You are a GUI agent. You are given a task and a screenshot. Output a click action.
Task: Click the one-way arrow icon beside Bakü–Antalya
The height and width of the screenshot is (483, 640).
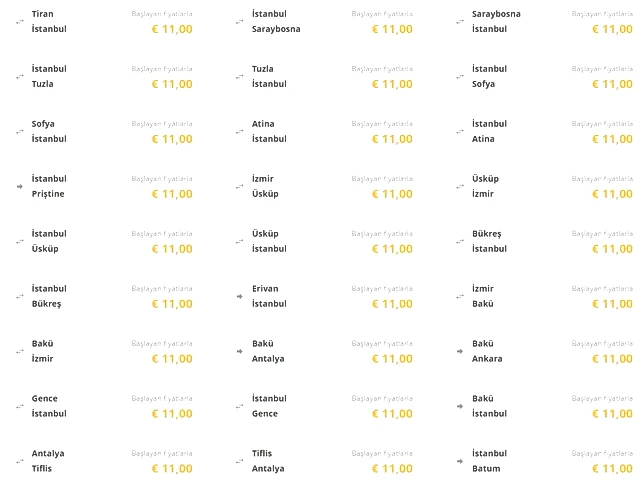(240, 351)
